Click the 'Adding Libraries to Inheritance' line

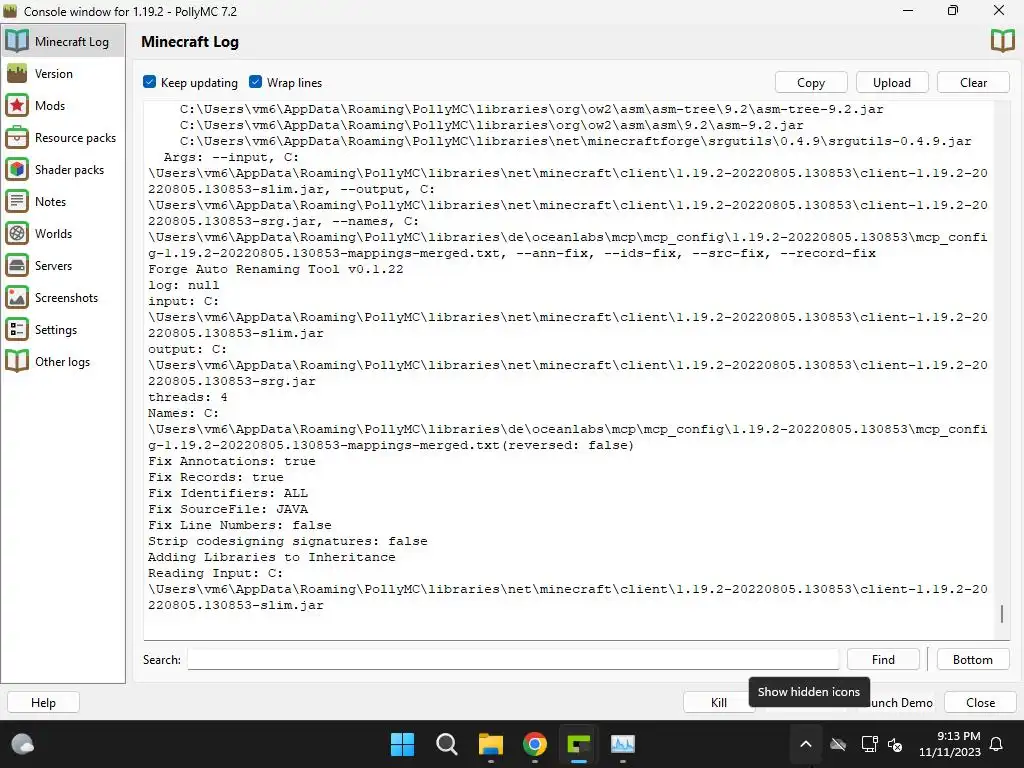tap(272, 557)
